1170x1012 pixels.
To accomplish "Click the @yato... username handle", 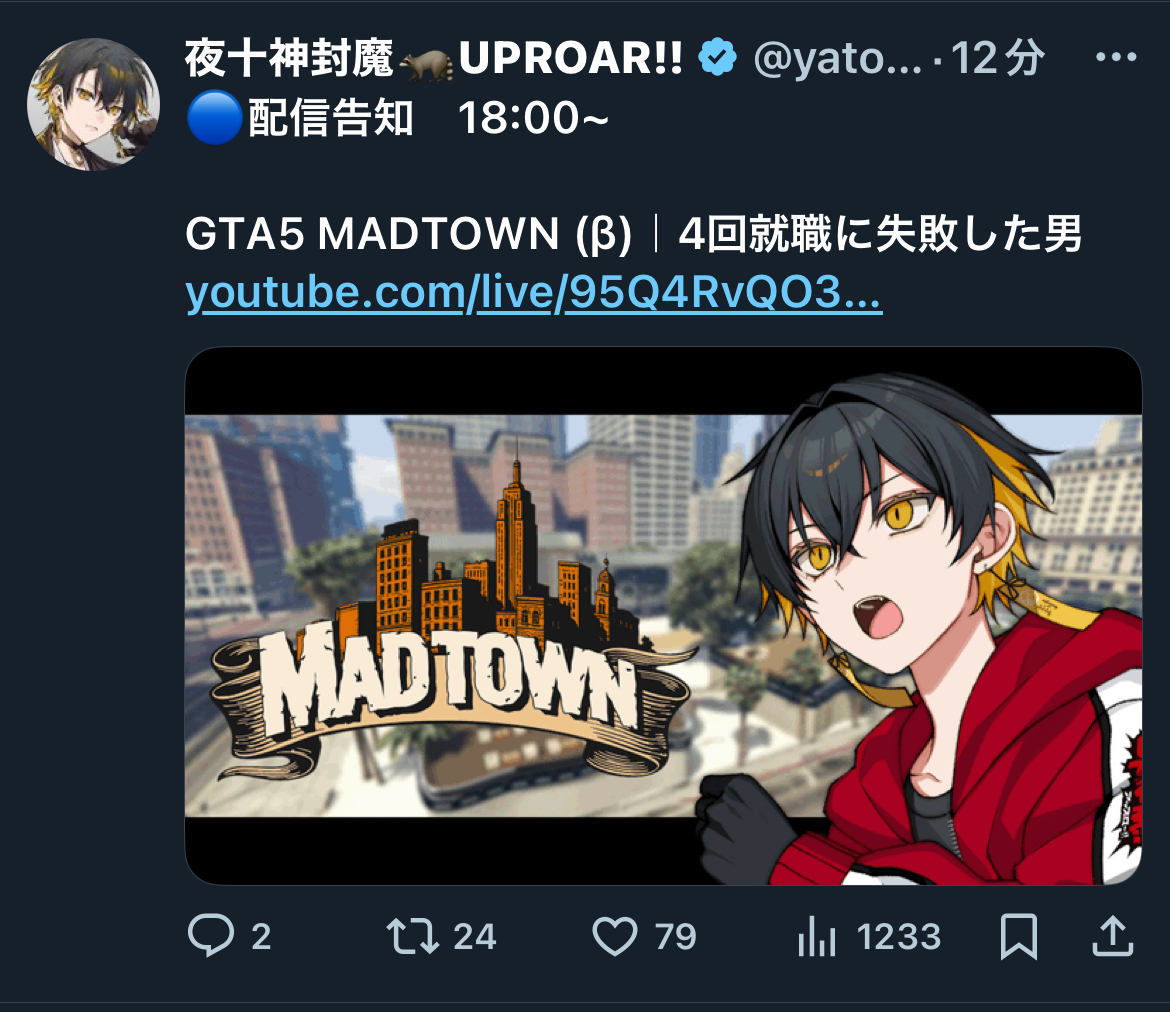I will (x=837, y=58).
